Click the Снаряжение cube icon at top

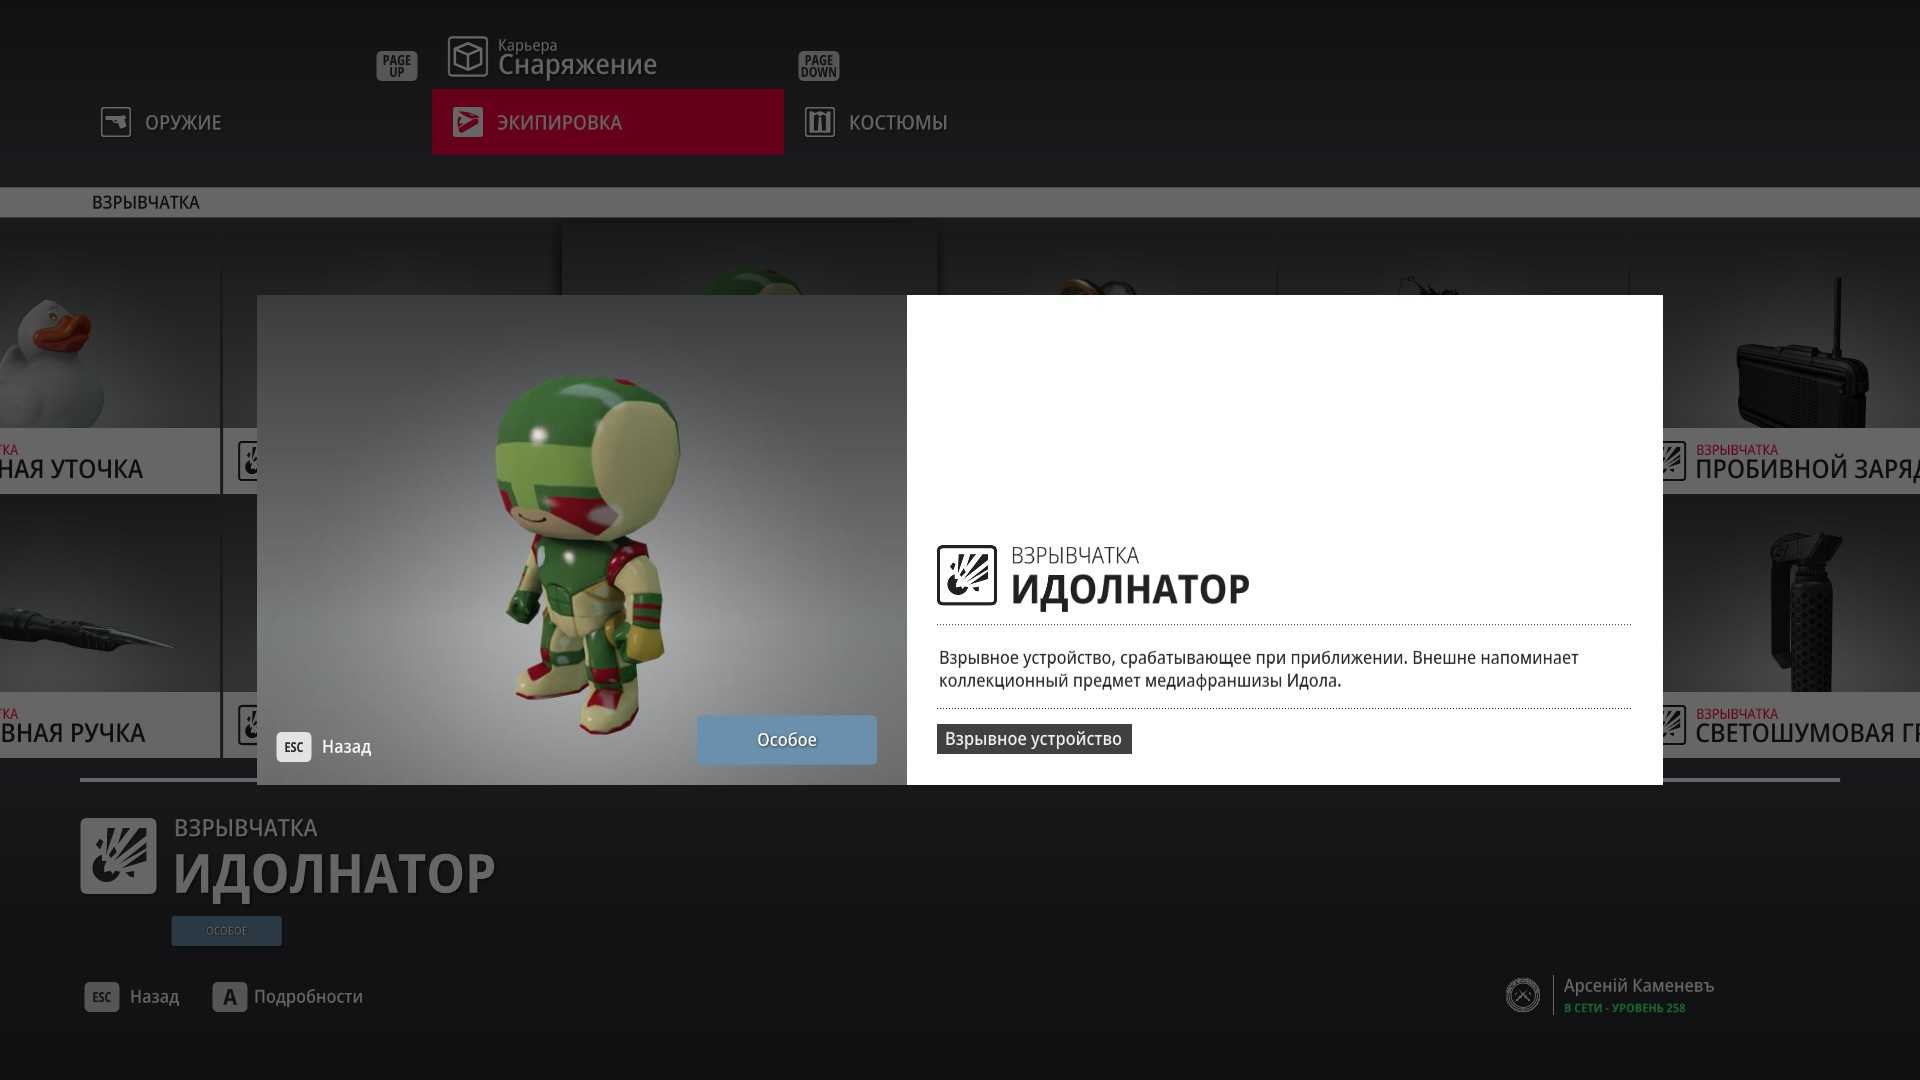[467, 57]
